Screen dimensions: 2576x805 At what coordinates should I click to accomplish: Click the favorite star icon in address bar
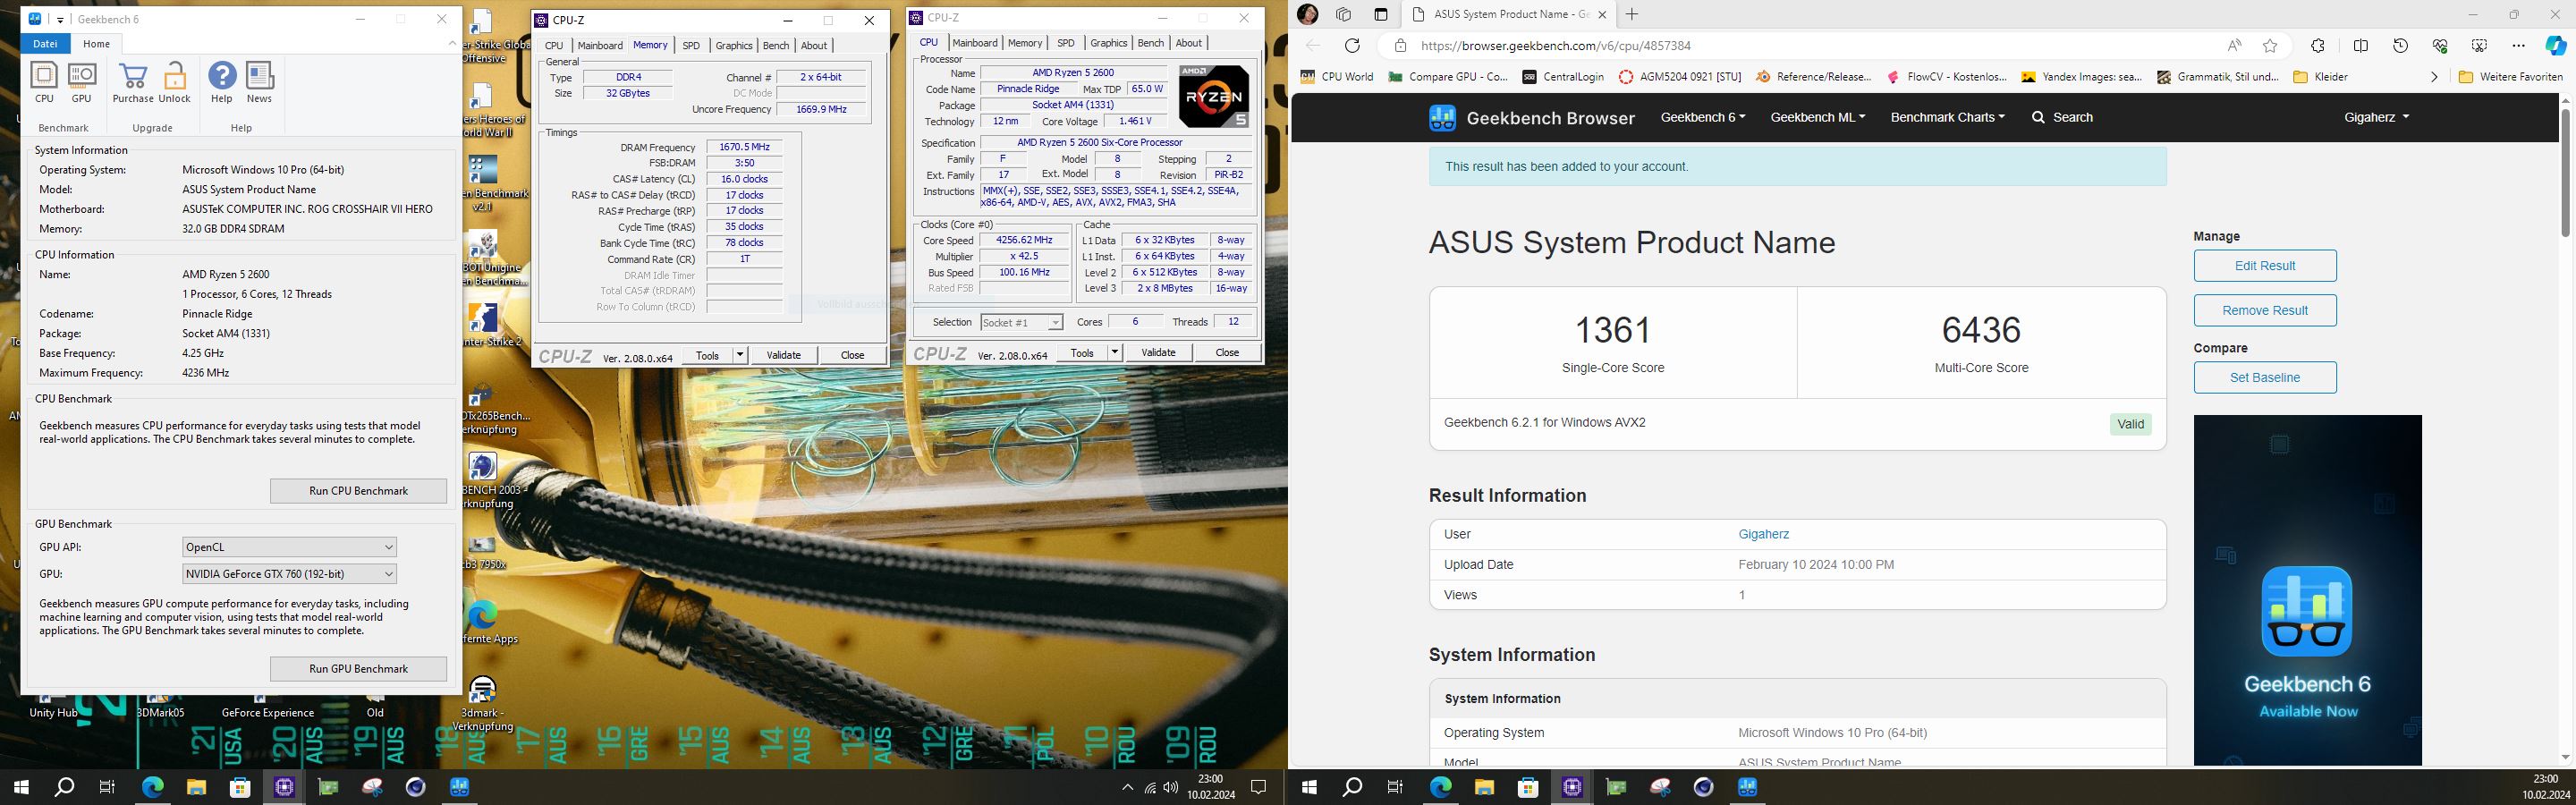pyautogui.click(x=2270, y=45)
